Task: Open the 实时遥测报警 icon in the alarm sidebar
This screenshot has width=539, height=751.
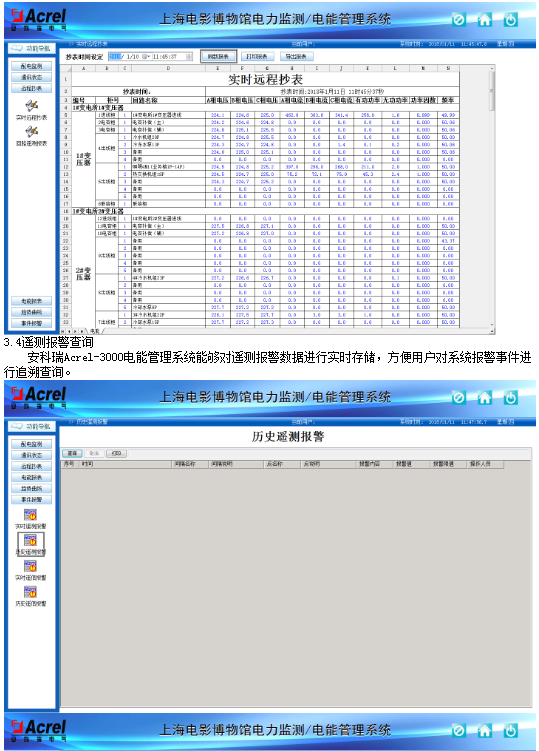Action: 31,515
